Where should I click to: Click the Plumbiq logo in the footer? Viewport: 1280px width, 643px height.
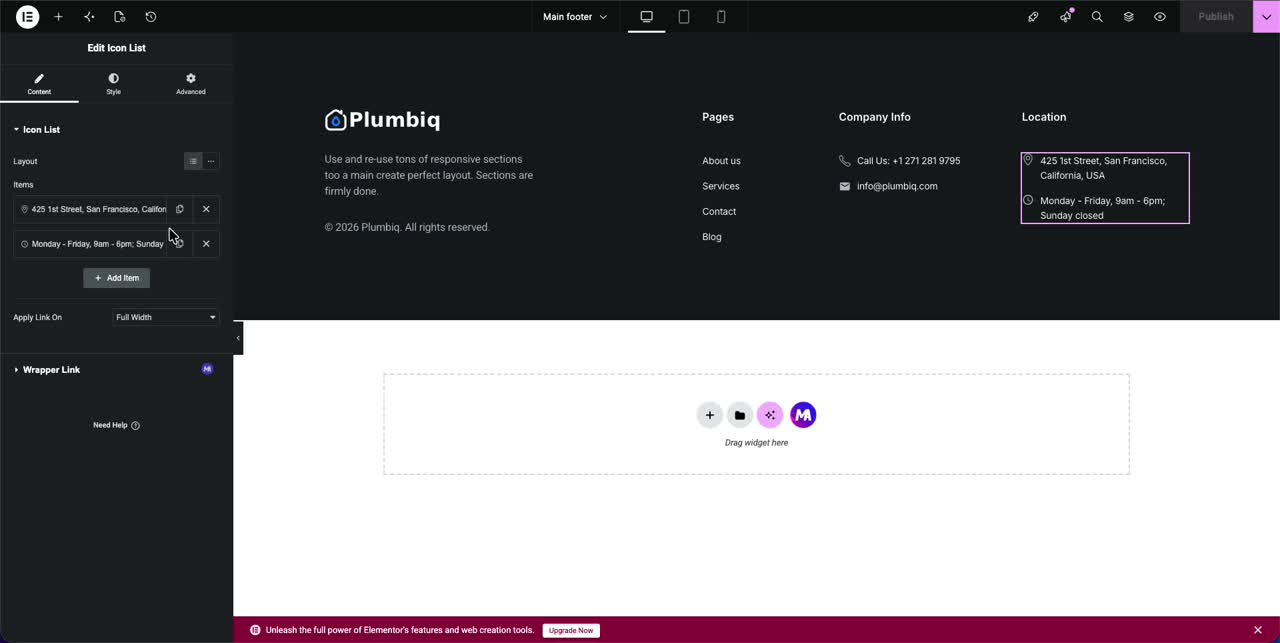click(x=382, y=120)
